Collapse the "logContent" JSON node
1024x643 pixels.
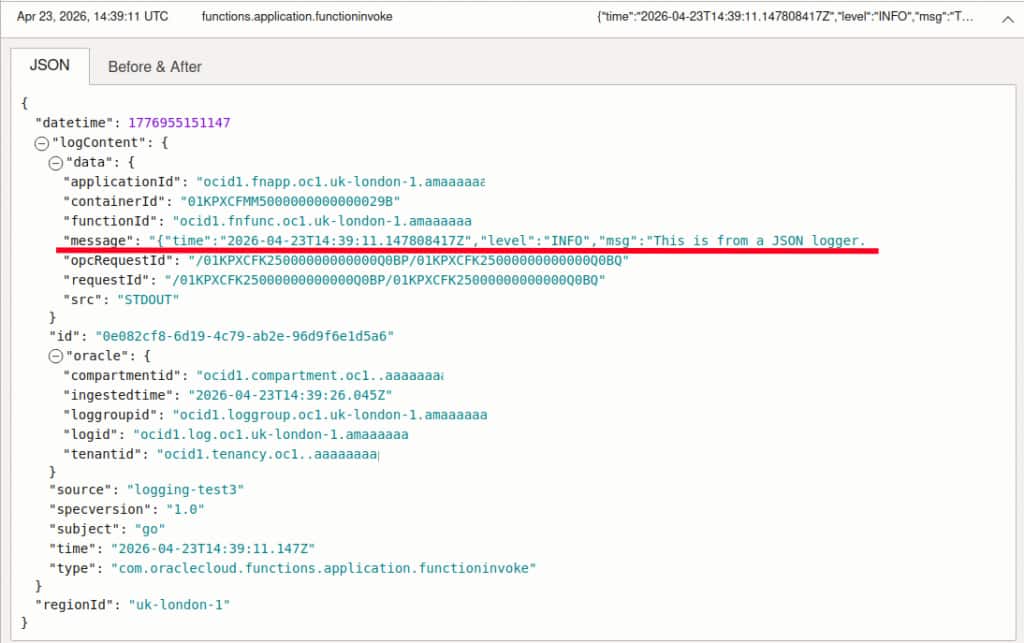click(x=42, y=143)
